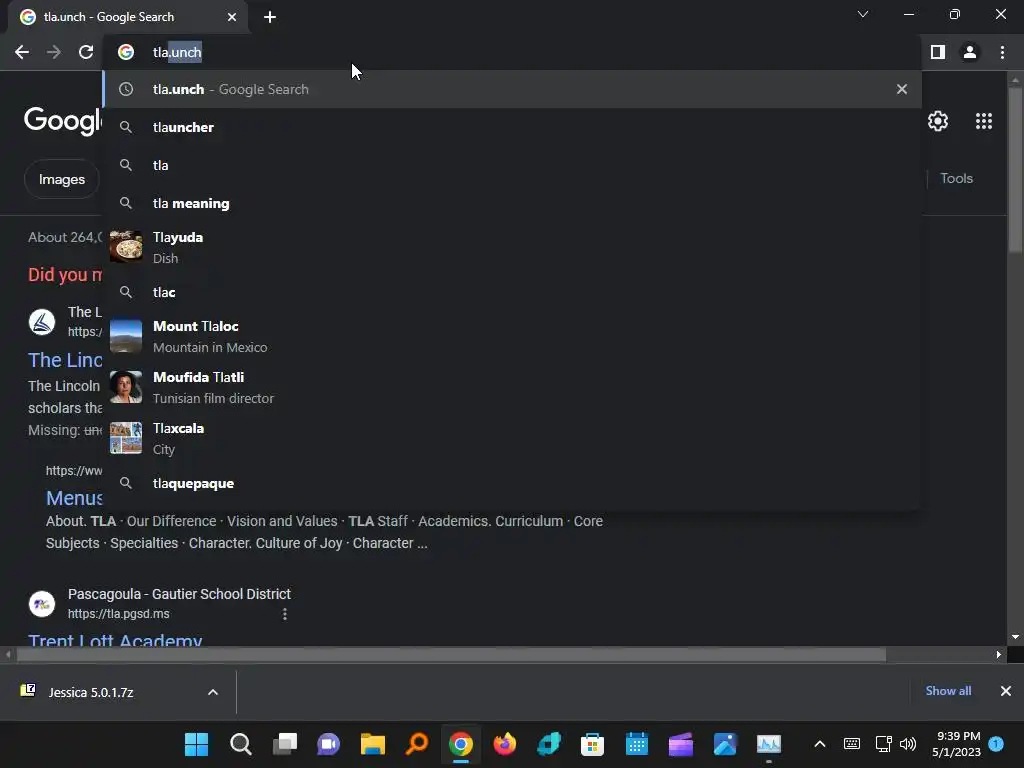Screen dimensions: 1024x768
Task: Select Moufida Tlatli suggestion
Action: pos(513,387)
